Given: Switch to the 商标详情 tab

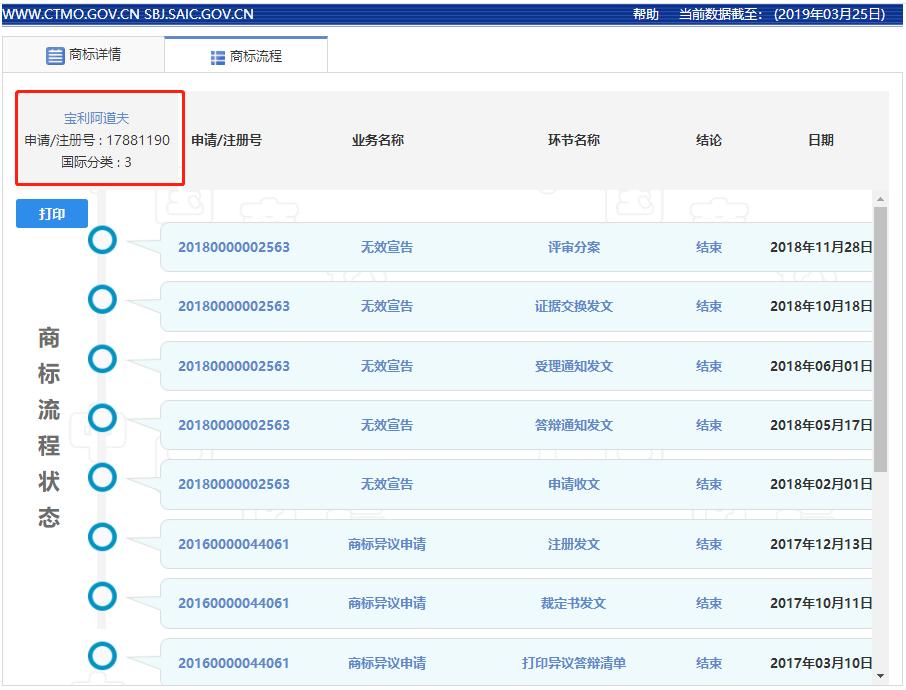Looking at the screenshot, I should pos(84,55).
